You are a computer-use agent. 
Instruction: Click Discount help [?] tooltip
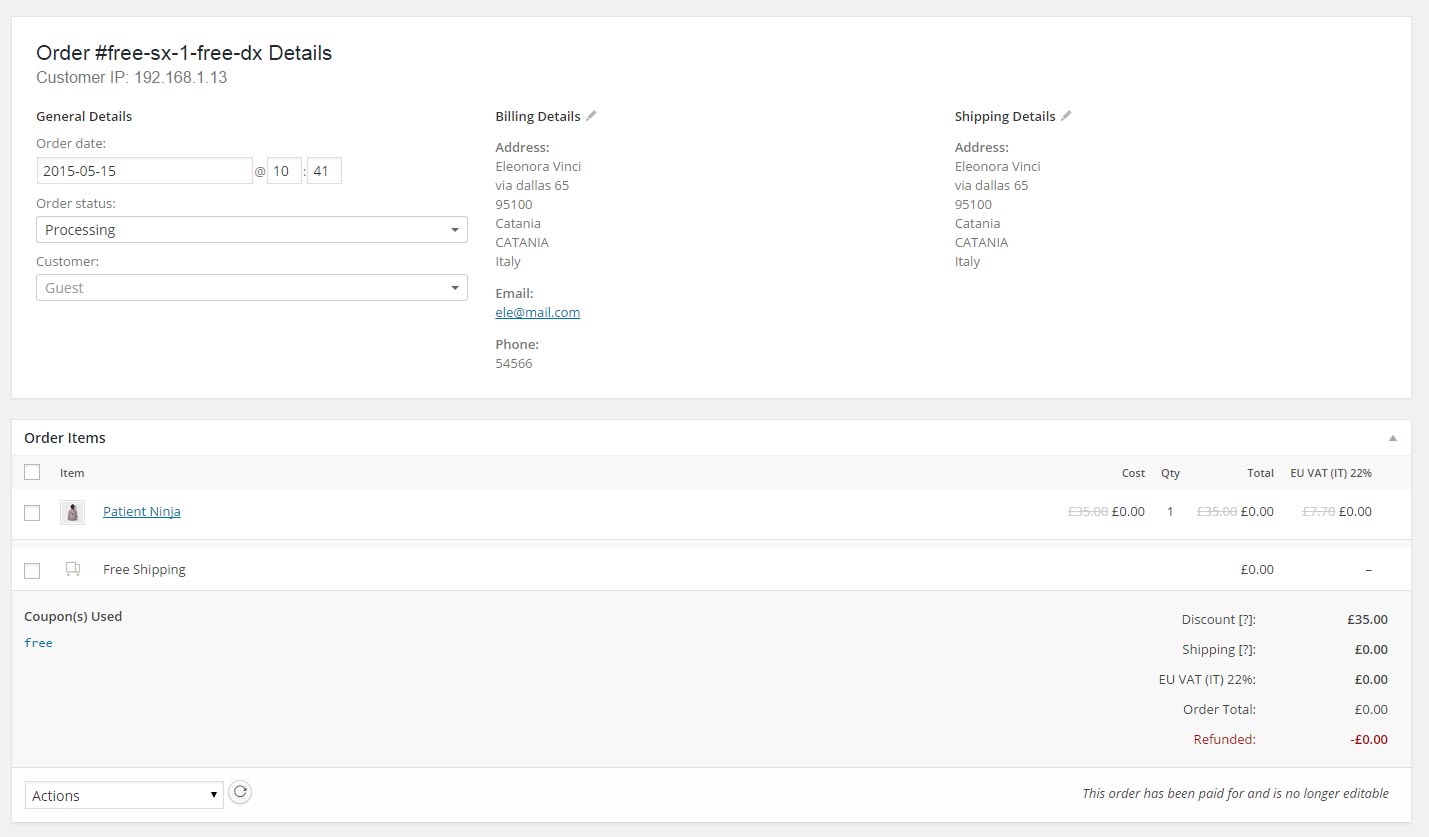pos(1245,620)
